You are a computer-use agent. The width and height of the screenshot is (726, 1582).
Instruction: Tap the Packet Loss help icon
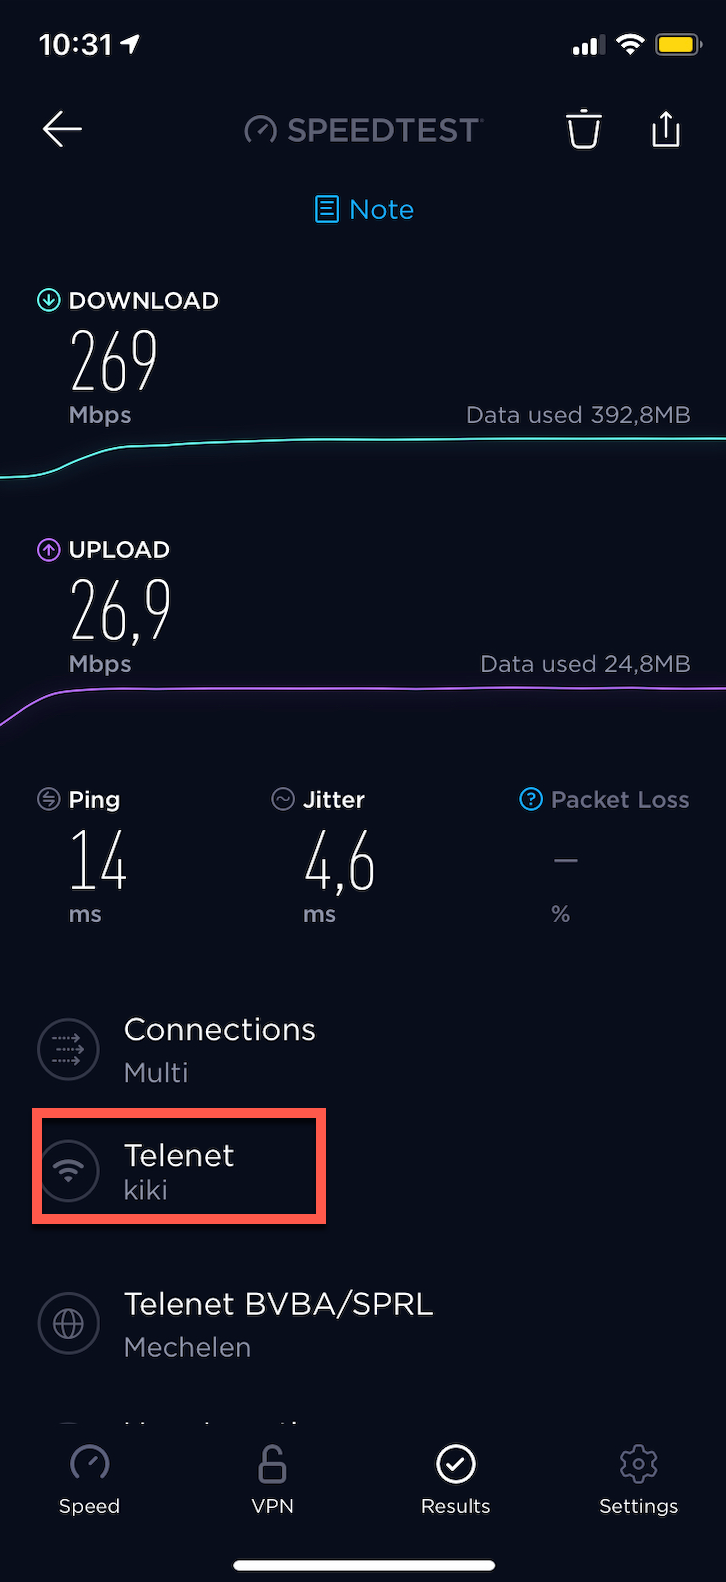pos(531,799)
